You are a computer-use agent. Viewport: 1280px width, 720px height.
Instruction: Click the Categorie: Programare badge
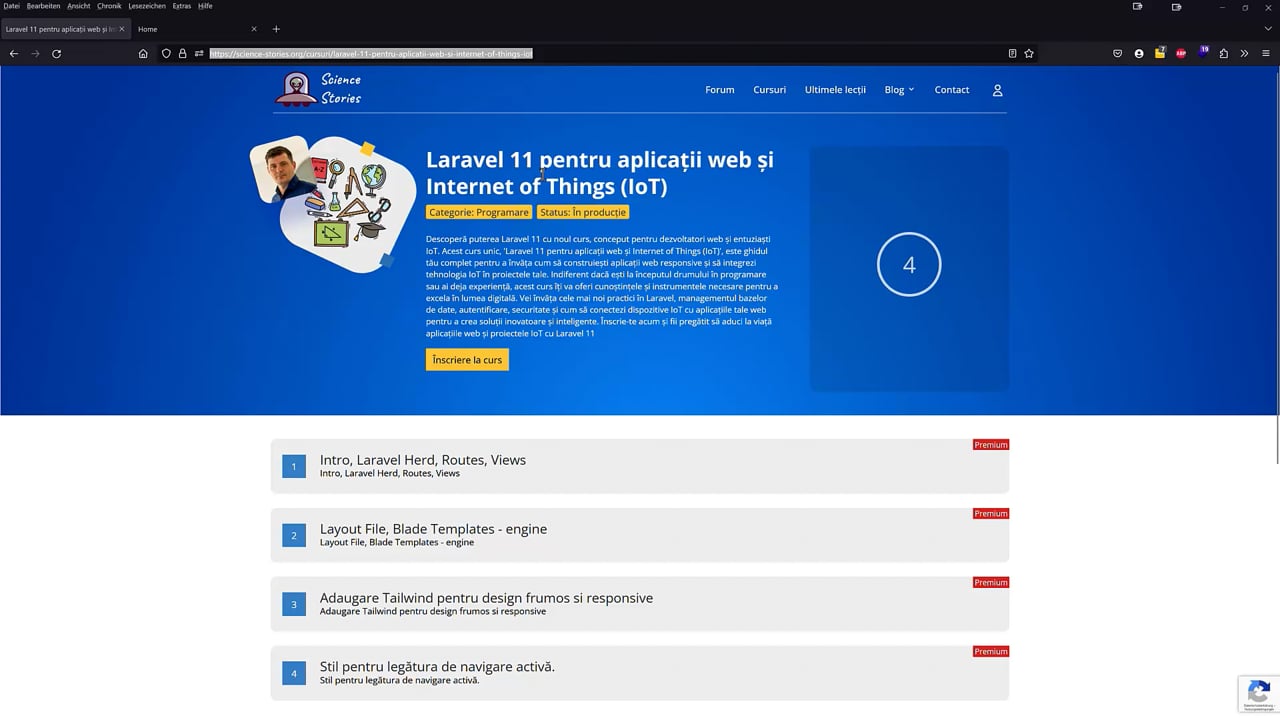coord(479,212)
